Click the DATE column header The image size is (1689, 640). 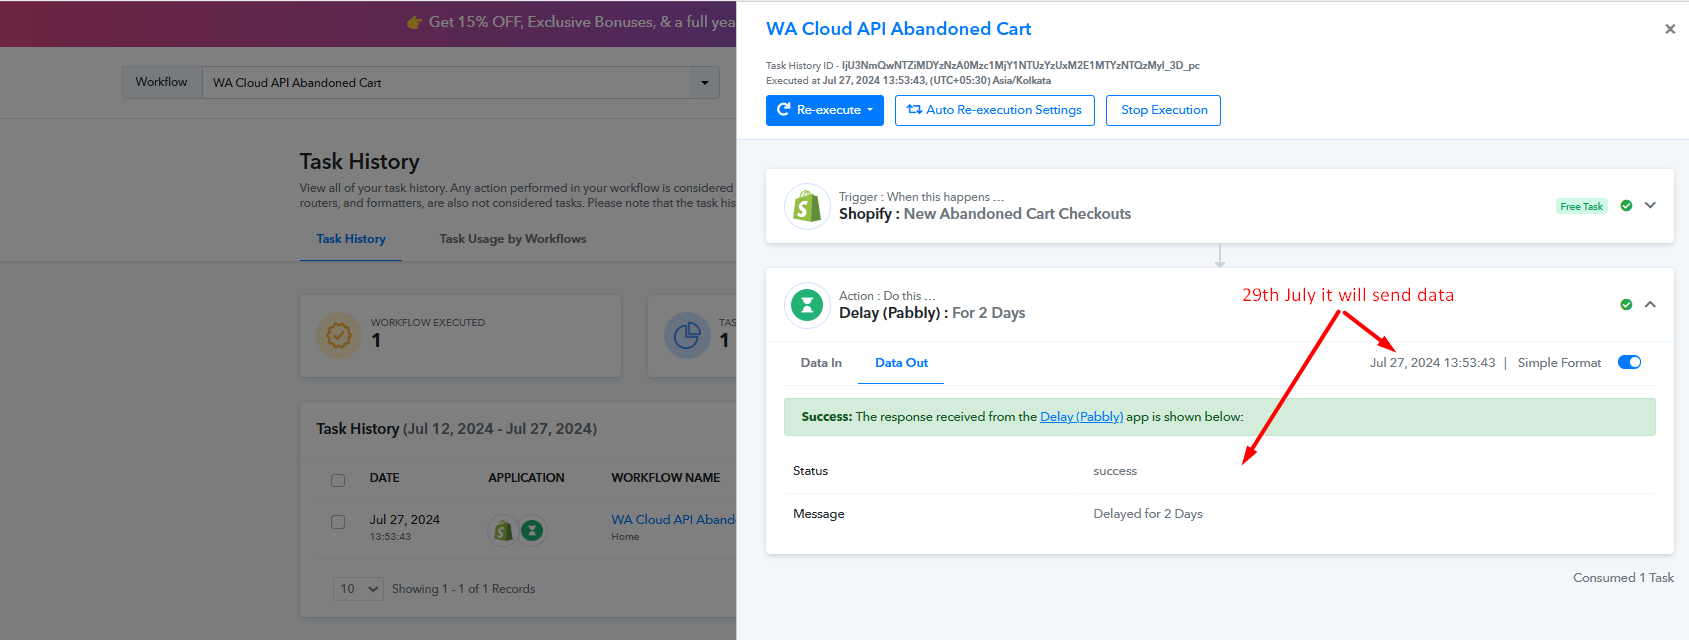pyautogui.click(x=384, y=478)
